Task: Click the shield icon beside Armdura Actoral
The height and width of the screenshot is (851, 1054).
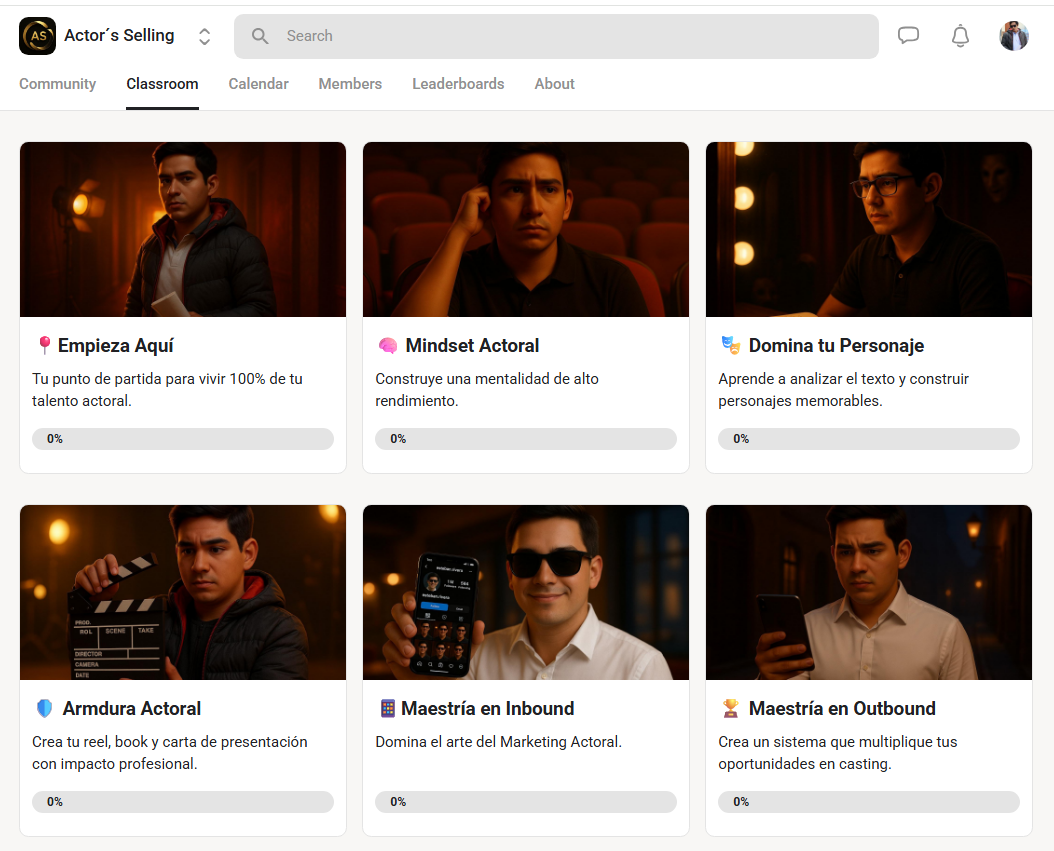Action: point(44,708)
